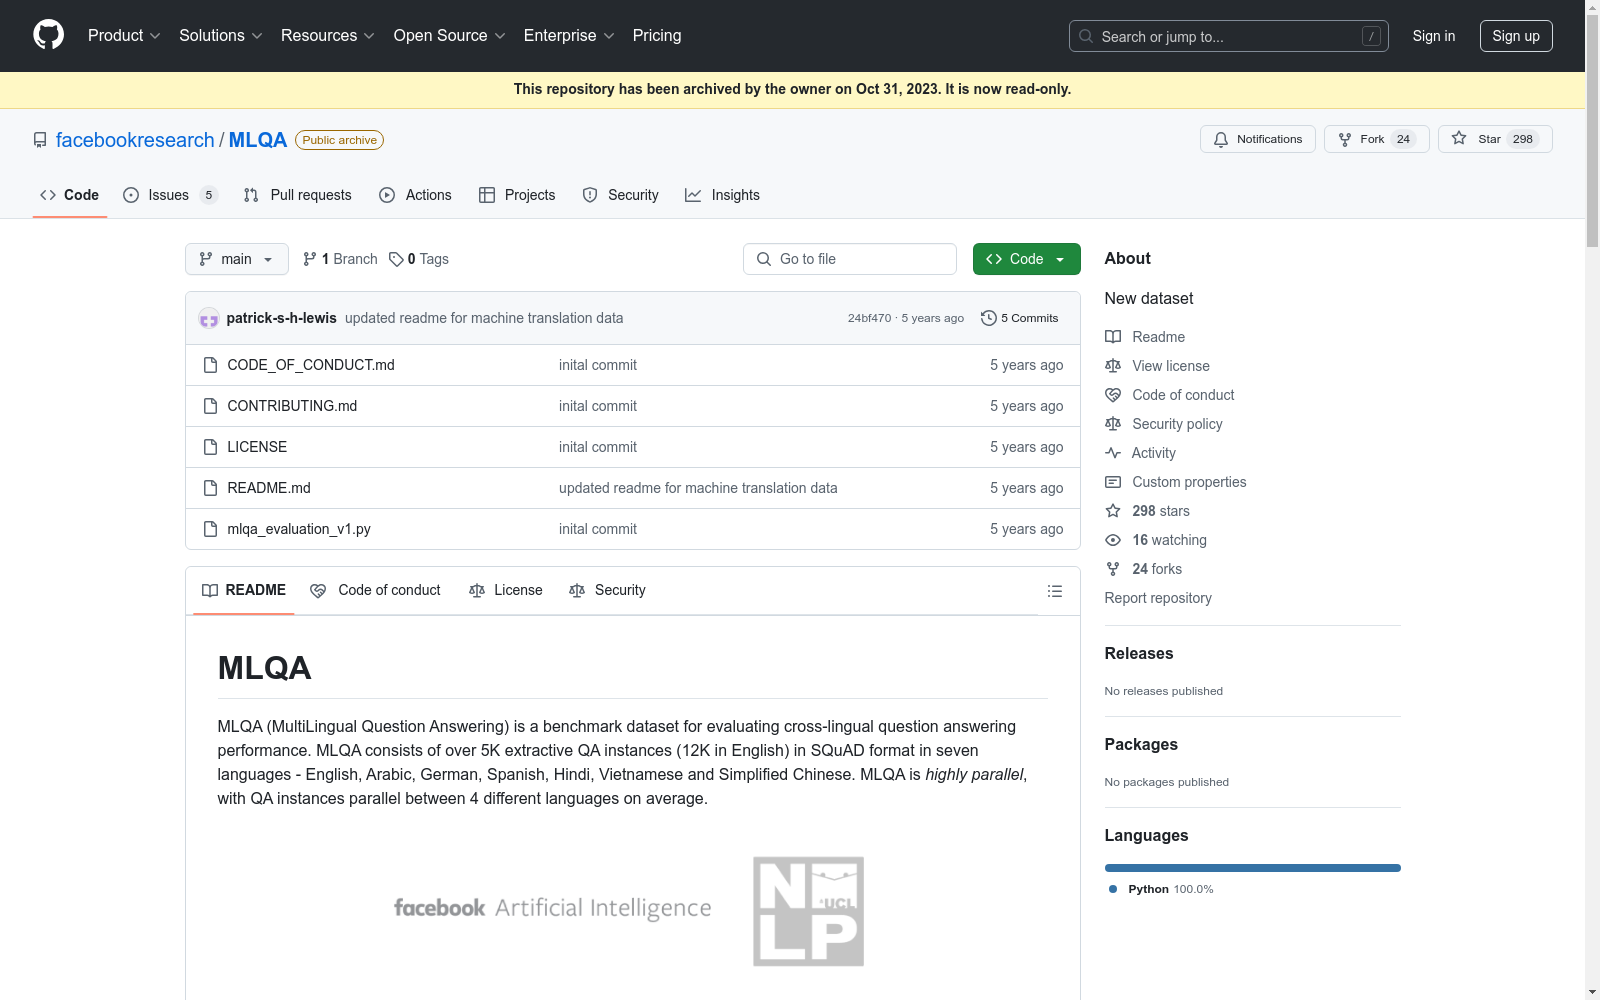Open the Projects tab
The height and width of the screenshot is (1000, 1600).
point(517,195)
